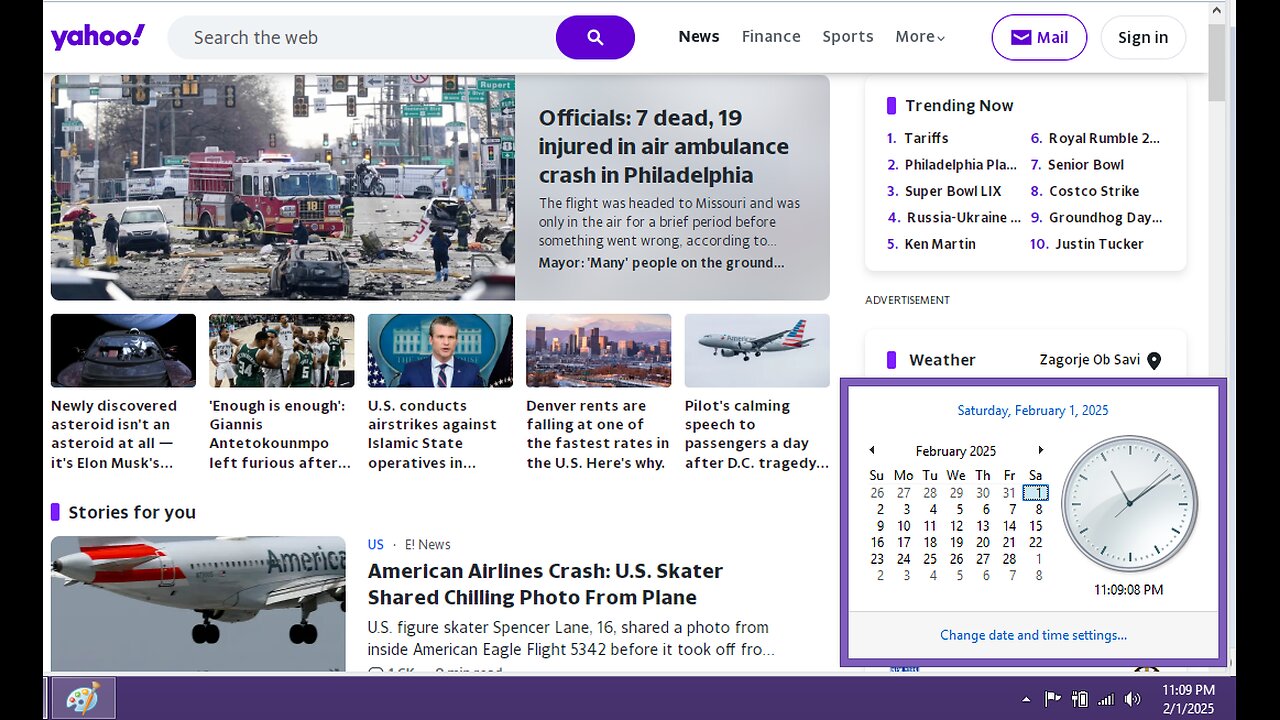Select February 28 in the calendar

tap(1009, 559)
